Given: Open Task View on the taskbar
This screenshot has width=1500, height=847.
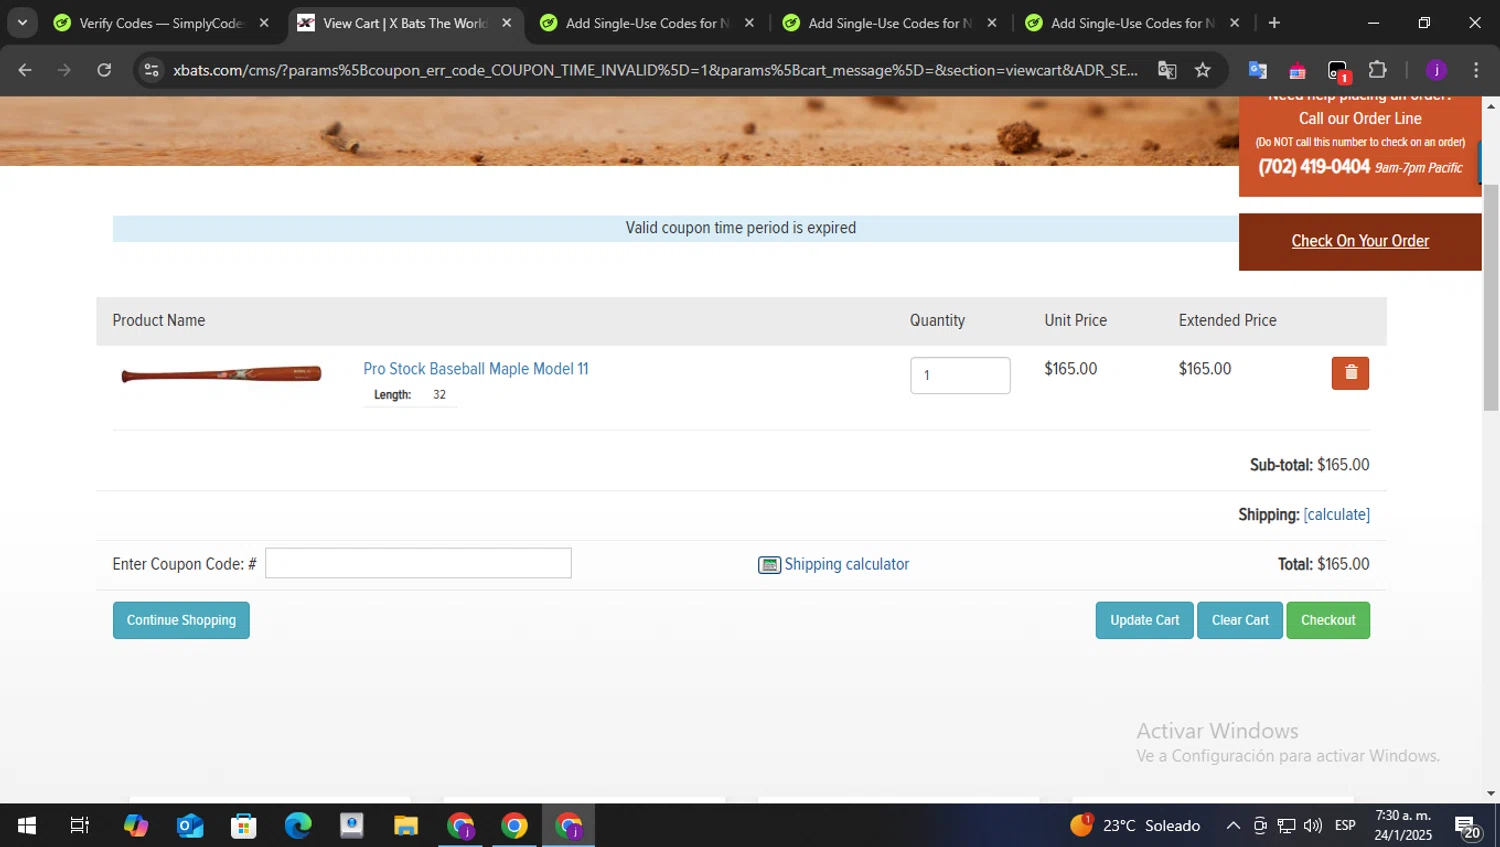Looking at the screenshot, I should [x=80, y=825].
